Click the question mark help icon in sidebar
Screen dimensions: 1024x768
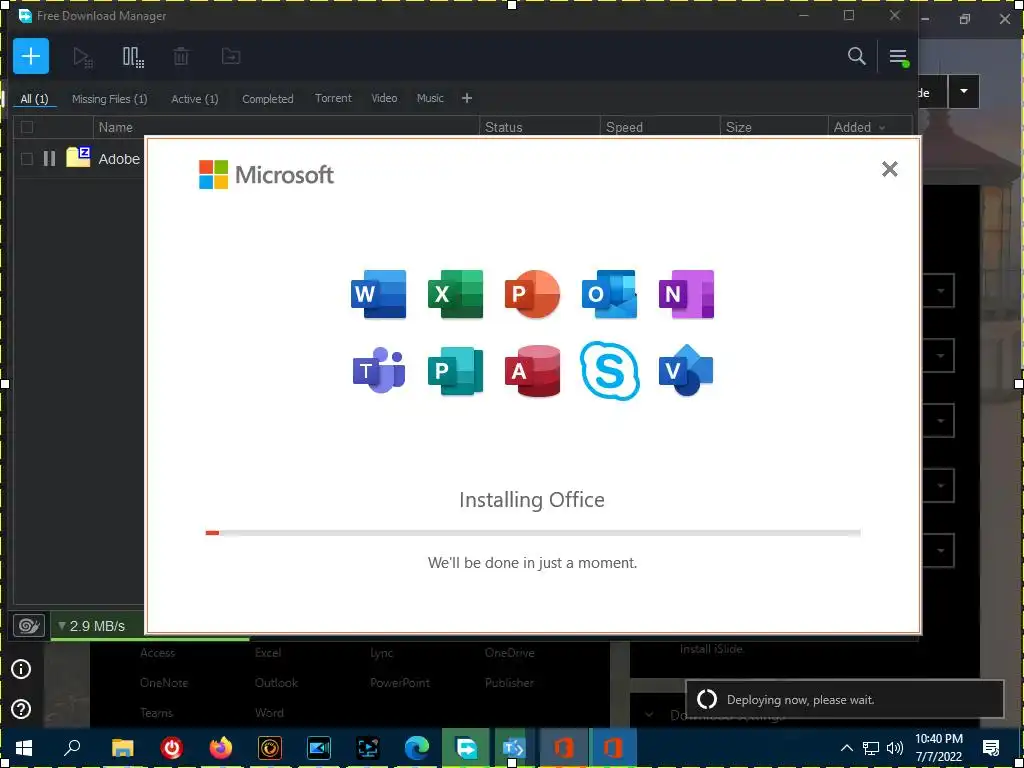tap(21, 709)
